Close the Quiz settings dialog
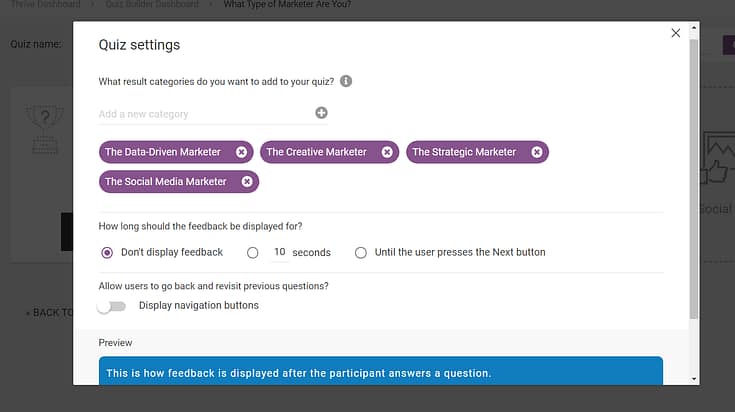 pos(675,33)
